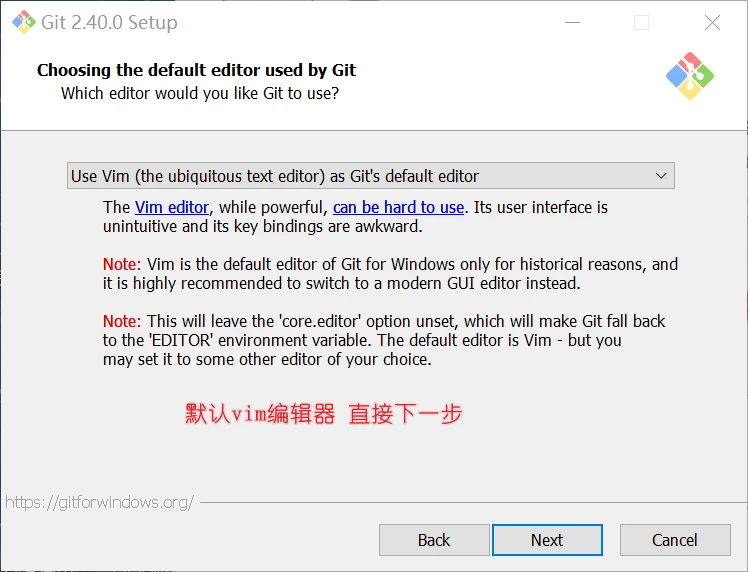Cancel the Git installation

point(675,540)
